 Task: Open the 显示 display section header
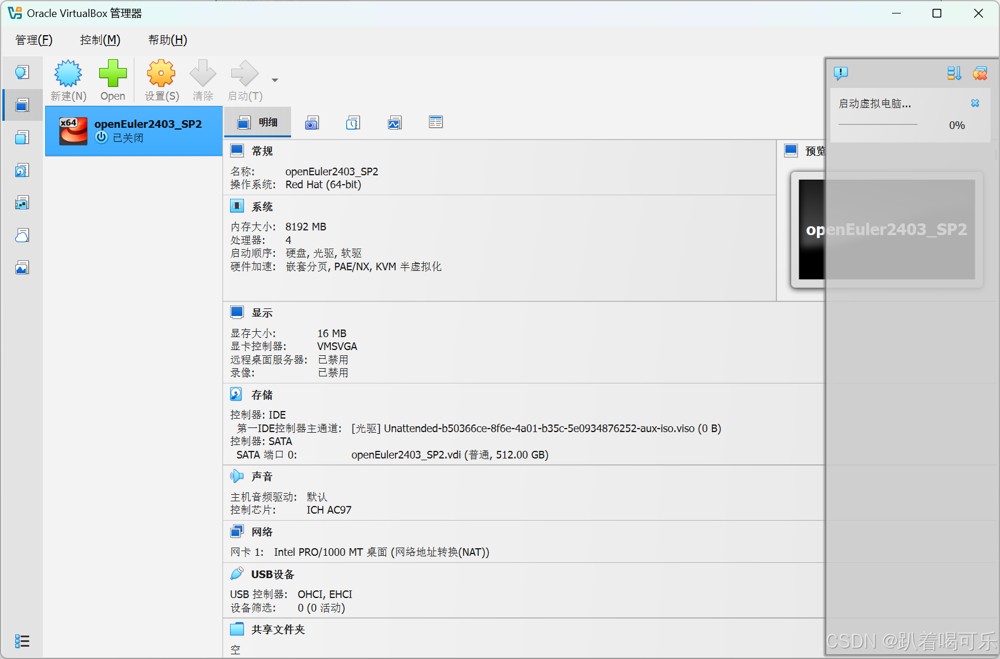[262, 313]
